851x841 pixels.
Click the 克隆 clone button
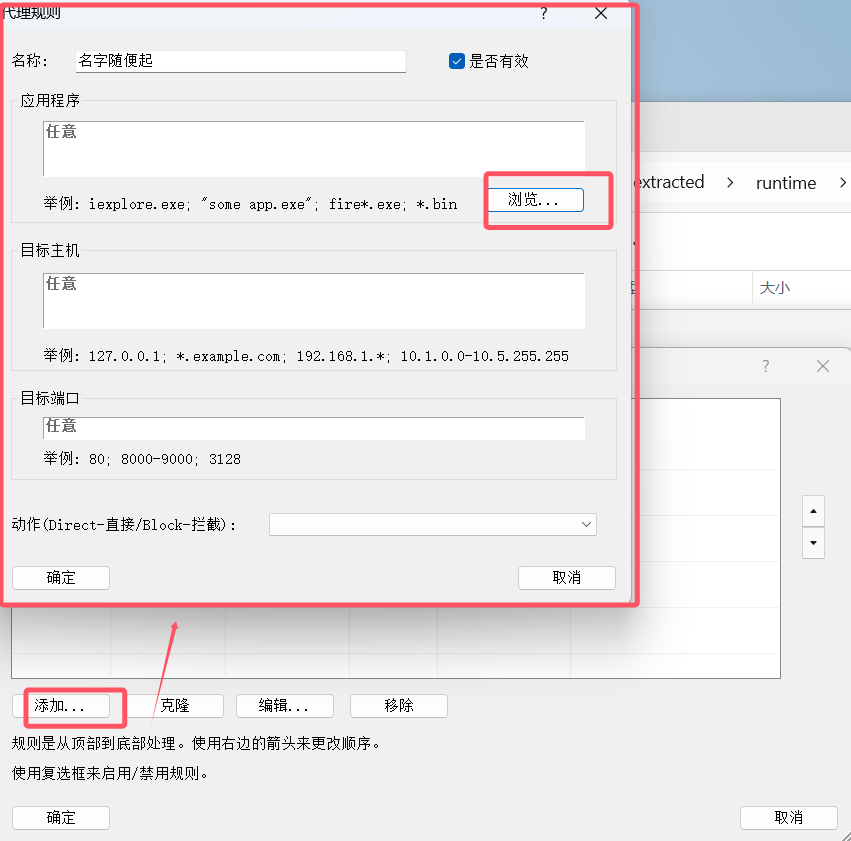pyautogui.click(x=174, y=705)
